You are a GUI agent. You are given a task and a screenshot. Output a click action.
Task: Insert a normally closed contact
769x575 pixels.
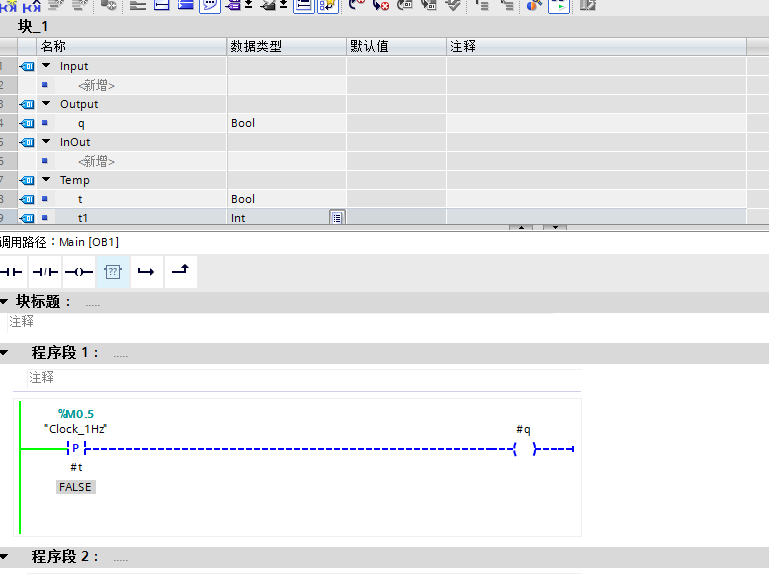[45, 272]
